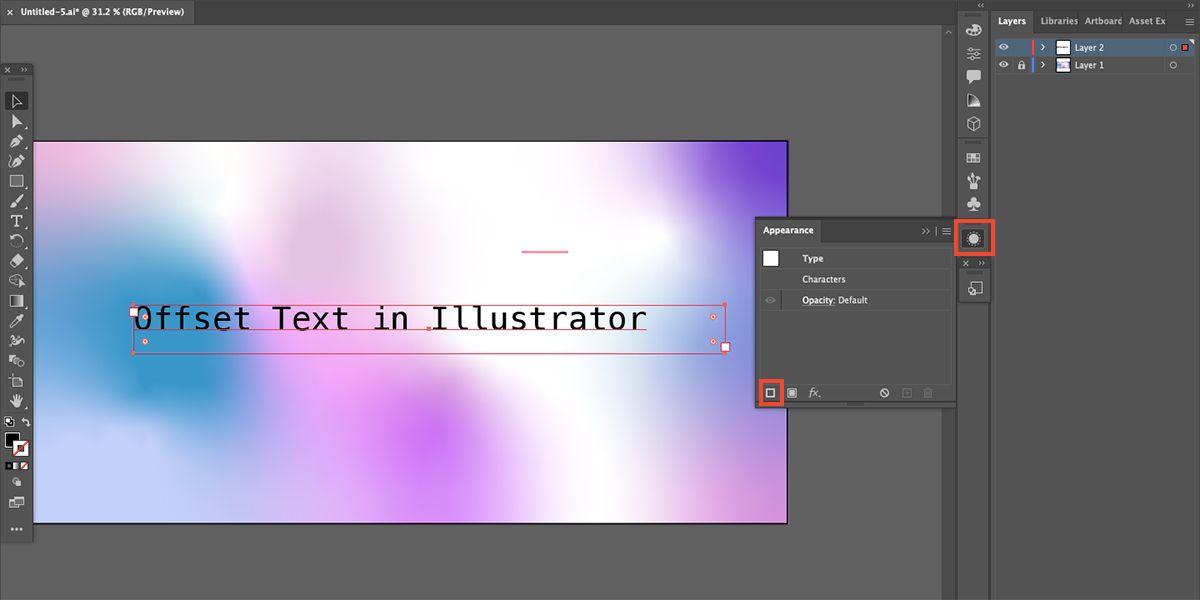Click the Stroke (none) box in toolbar
The width and height of the screenshot is (1200, 600).
coord(21,449)
